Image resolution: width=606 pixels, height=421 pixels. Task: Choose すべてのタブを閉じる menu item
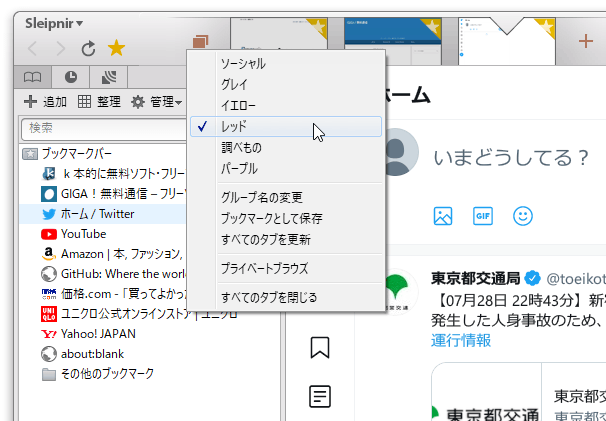286,298
